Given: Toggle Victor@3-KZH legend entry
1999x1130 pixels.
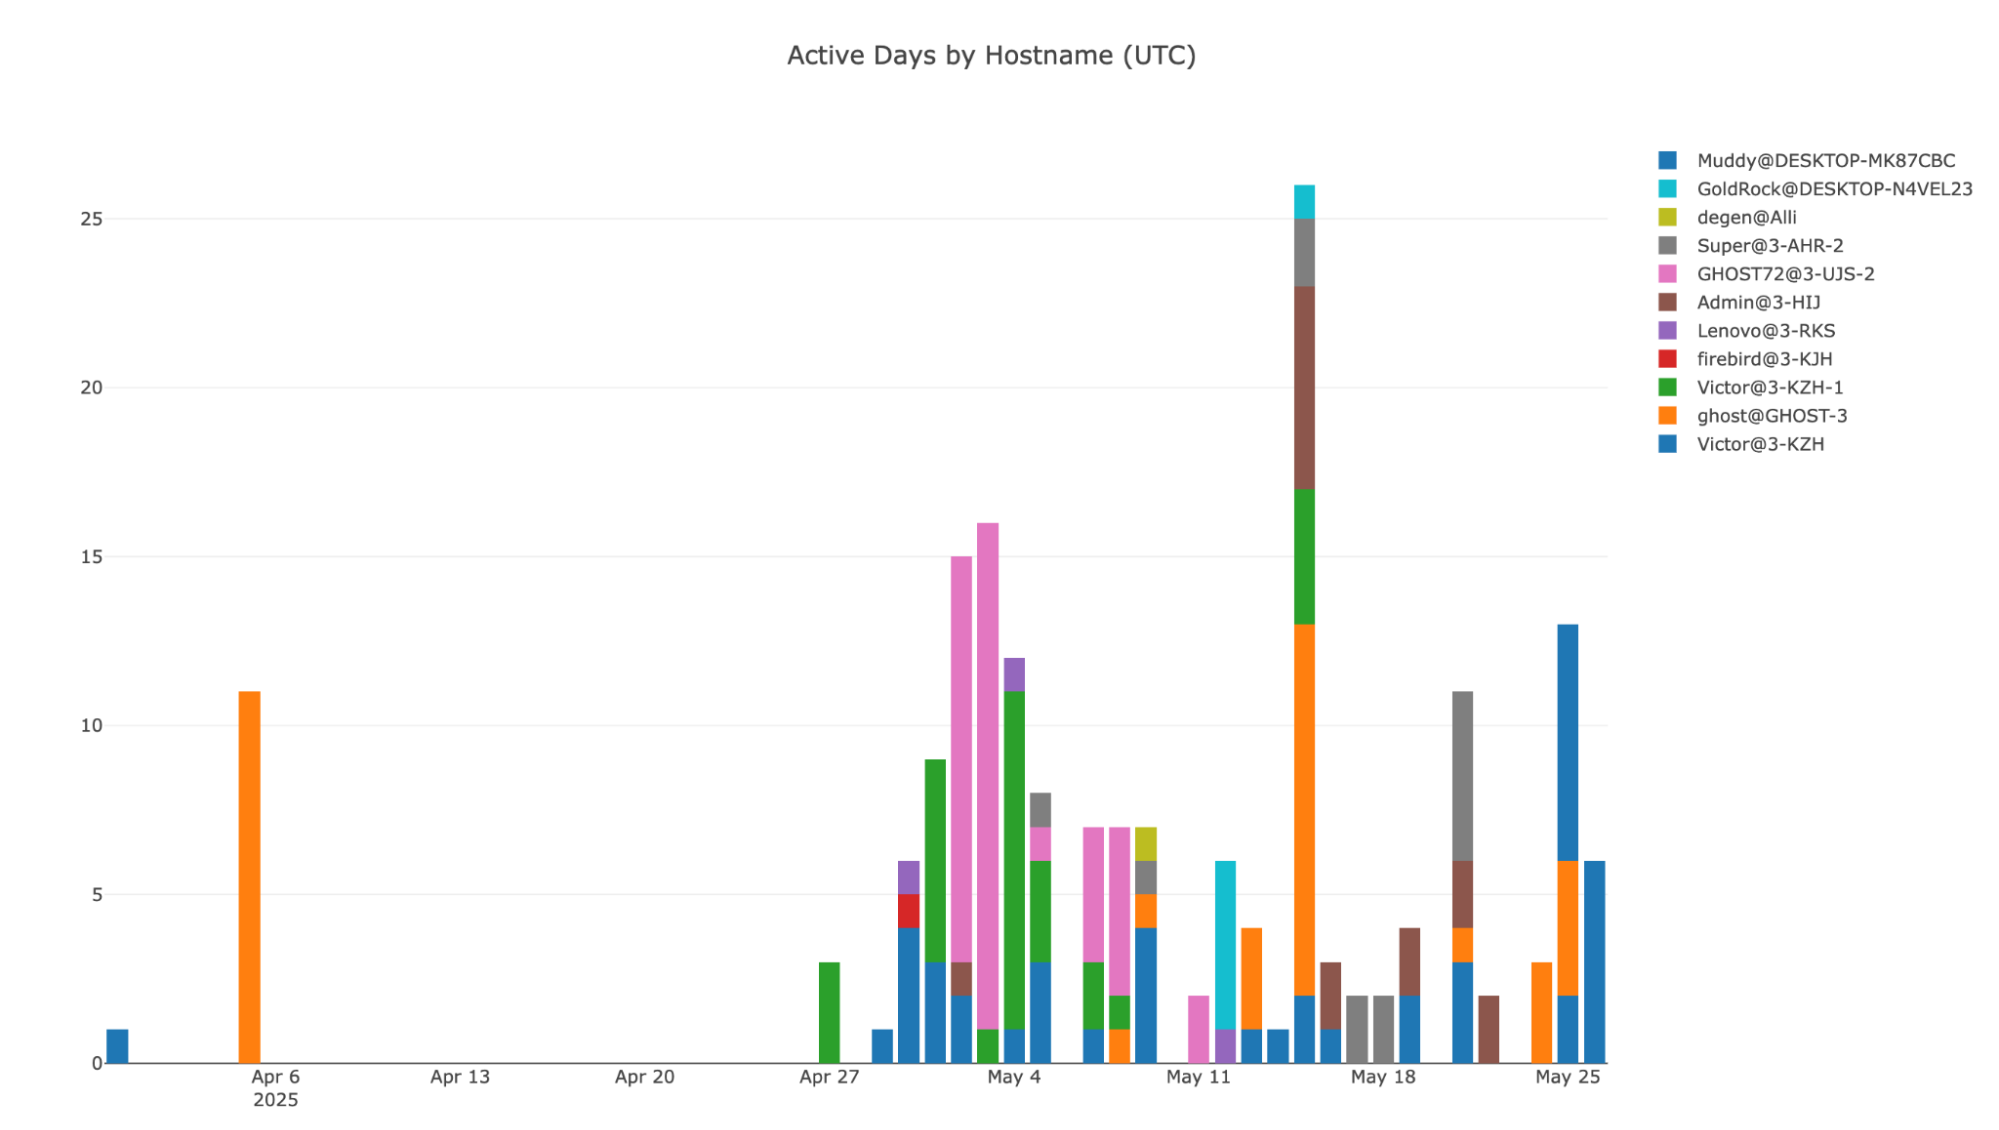Looking at the screenshot, I should pyautogui.click(x=1759, y=444).
